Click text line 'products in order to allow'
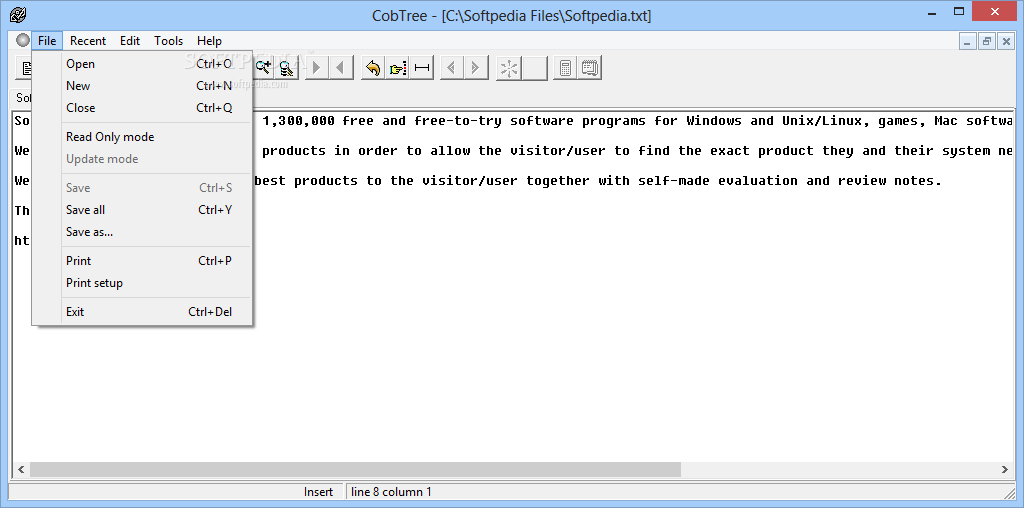The height and width of the screenshot is (508, 1024). pos(637,151)
